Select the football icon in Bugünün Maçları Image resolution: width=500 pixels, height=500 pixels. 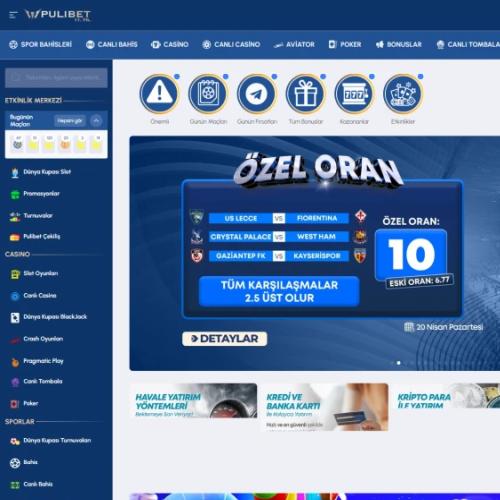point(17,144)
